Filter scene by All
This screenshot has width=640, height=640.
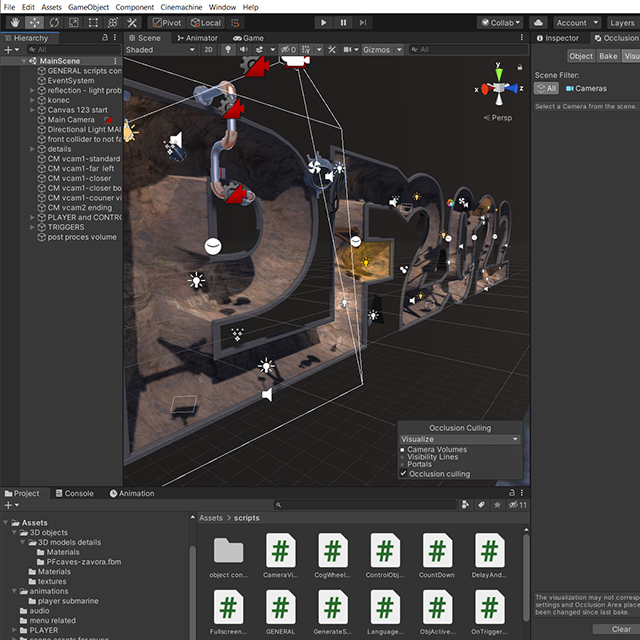(x=546, y=89)
